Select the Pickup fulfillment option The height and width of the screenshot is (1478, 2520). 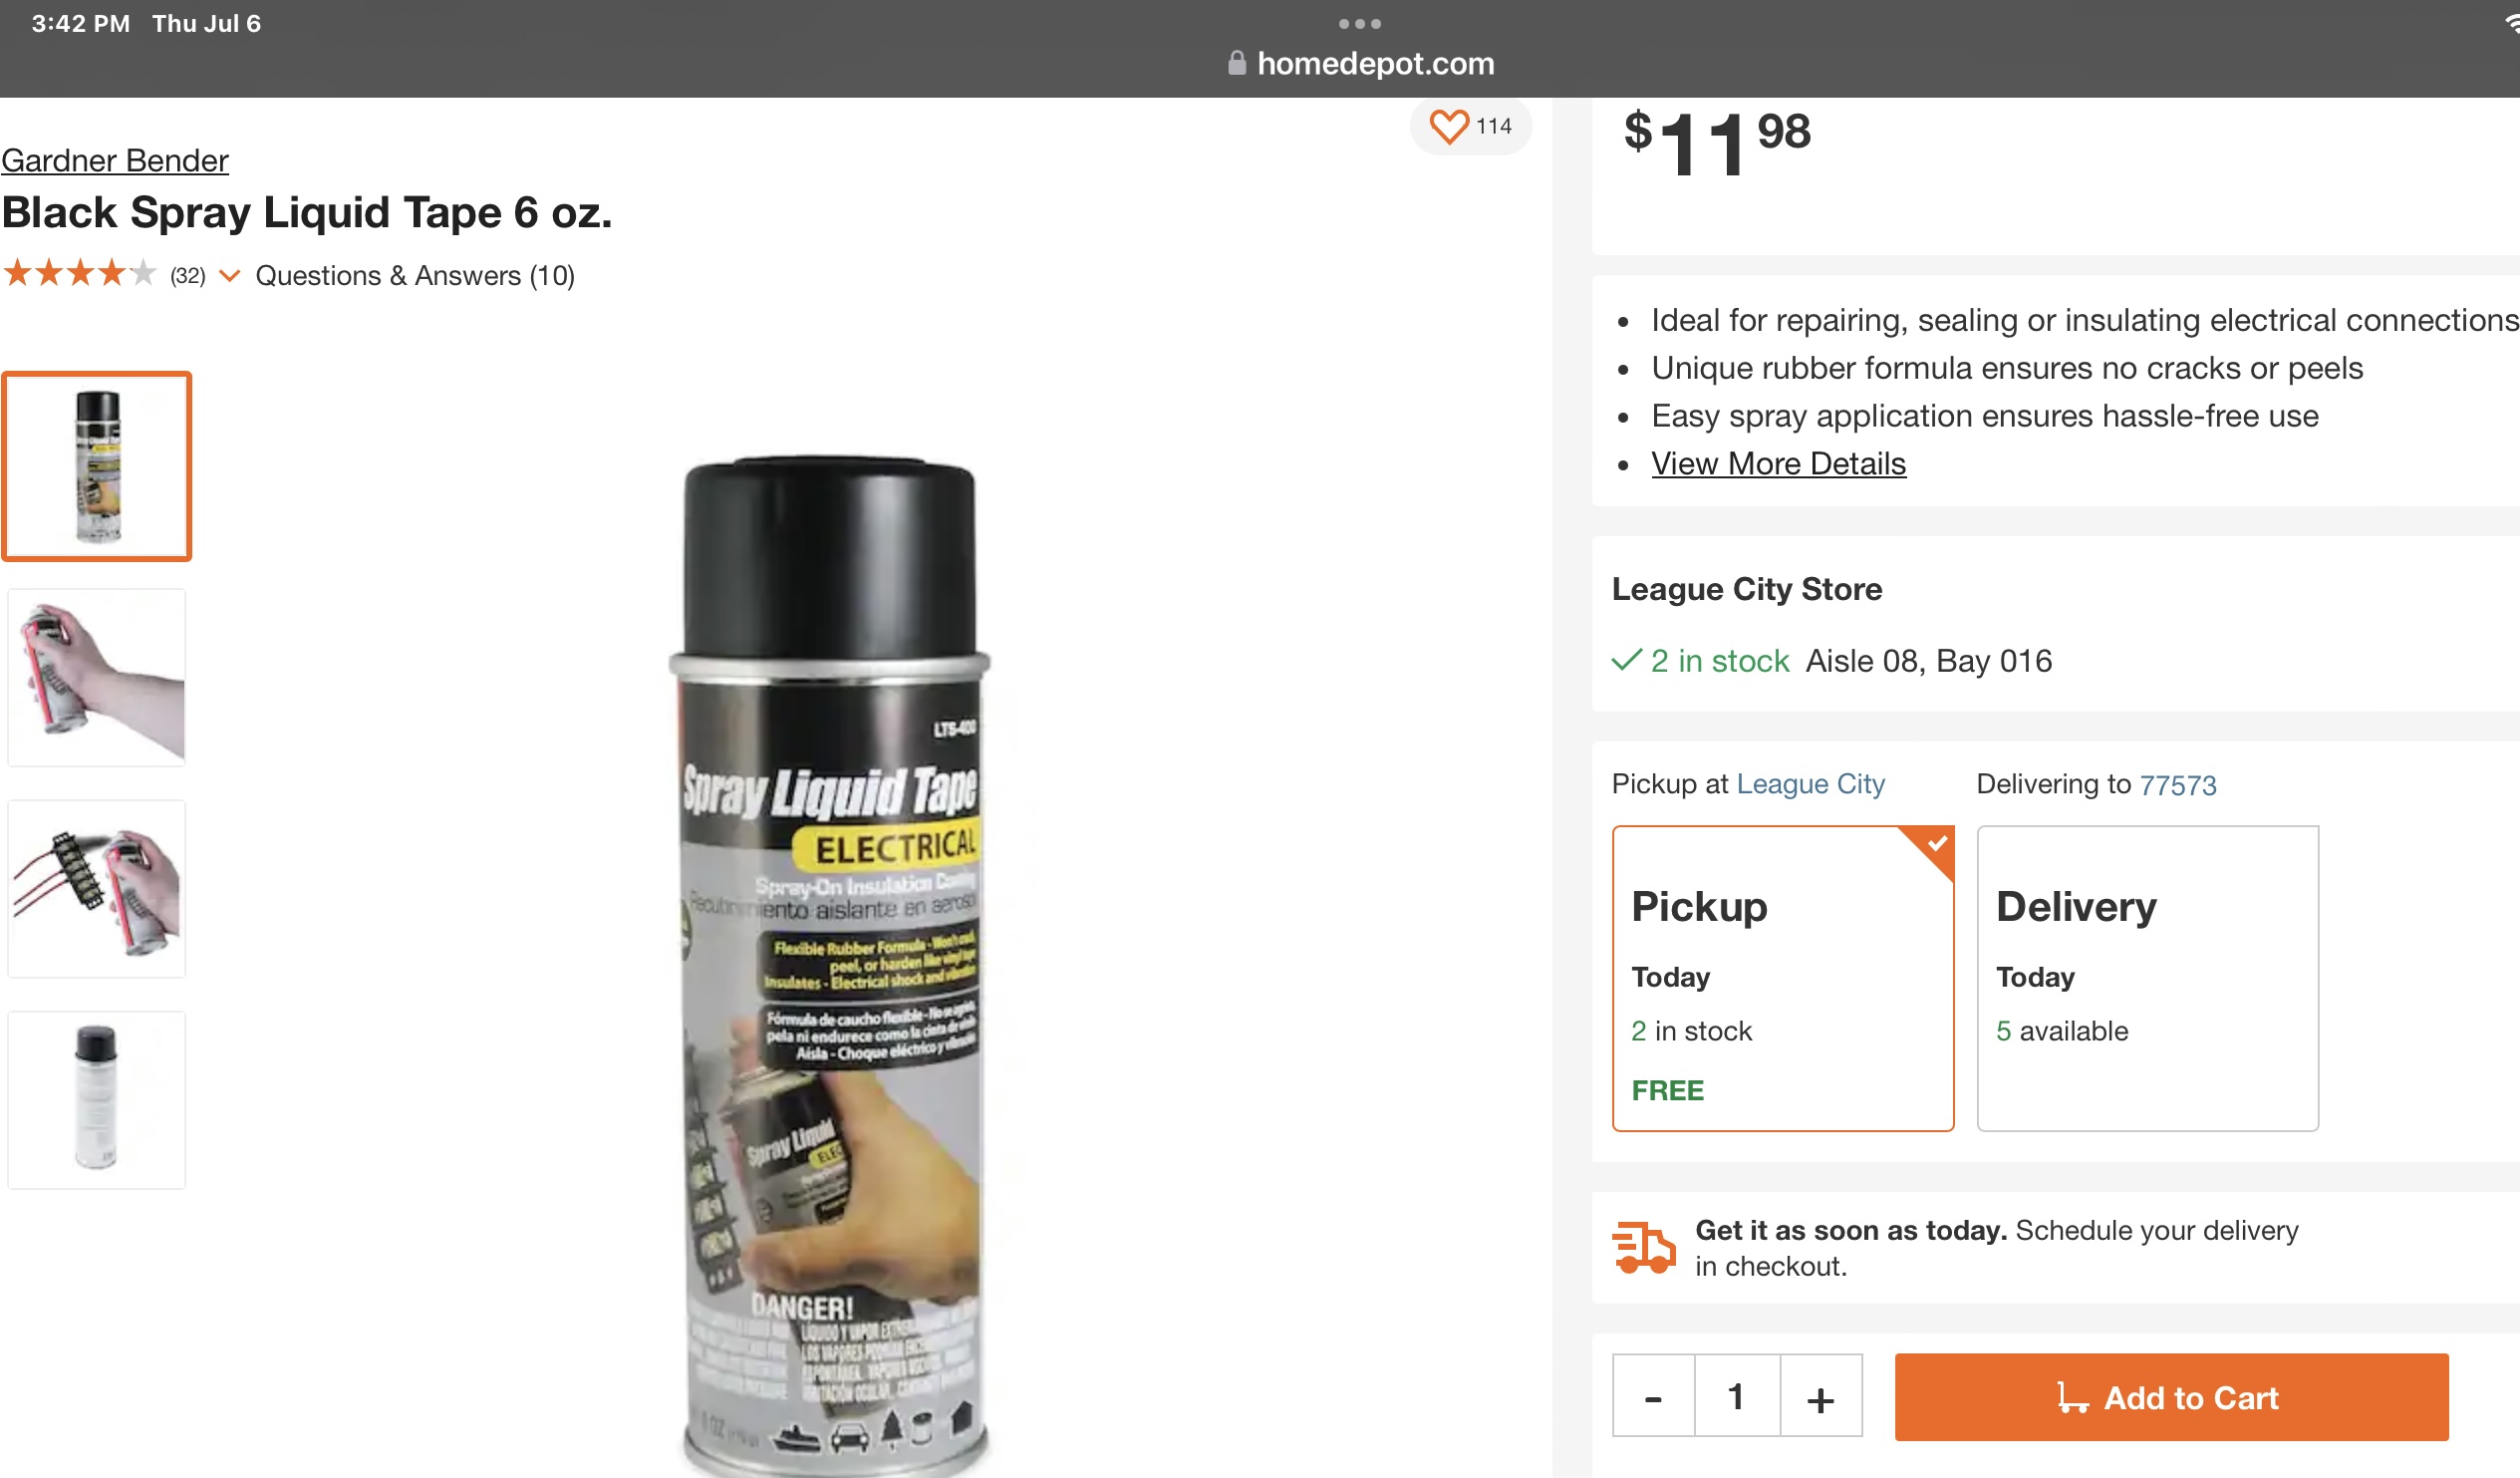point(1782,978)
